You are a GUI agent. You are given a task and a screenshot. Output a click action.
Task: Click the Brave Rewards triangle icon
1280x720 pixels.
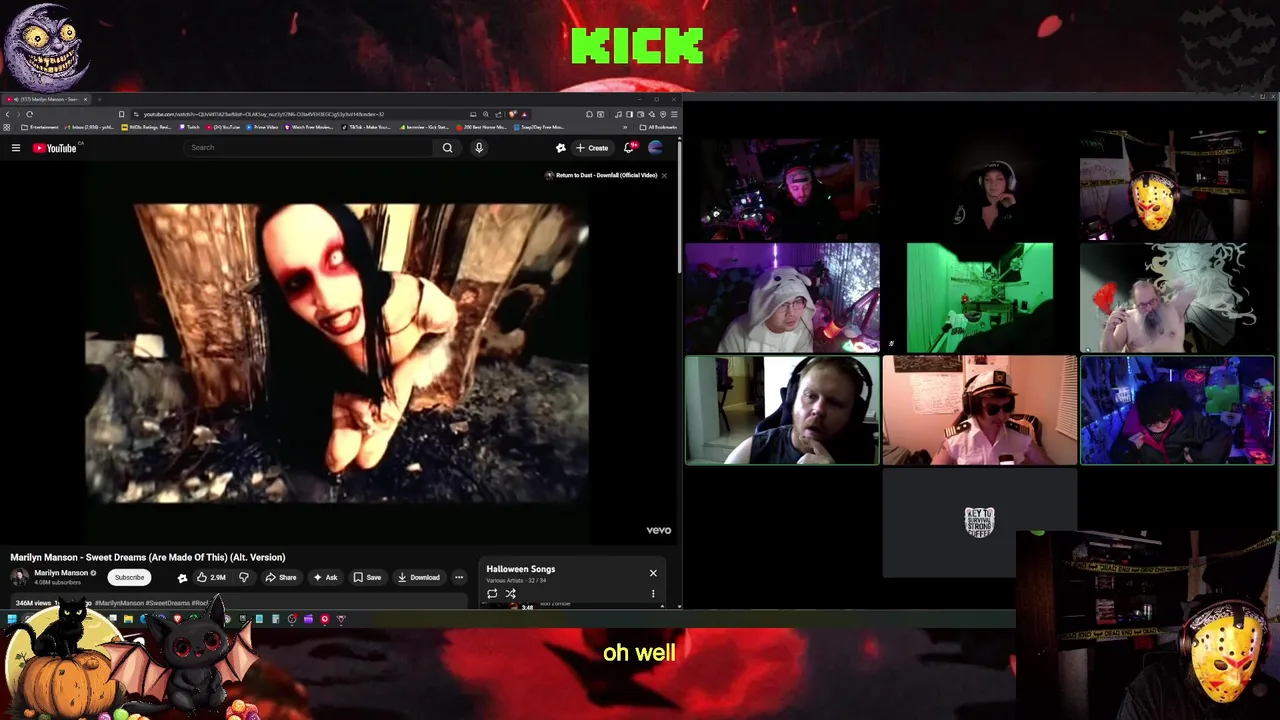point(523,114)
